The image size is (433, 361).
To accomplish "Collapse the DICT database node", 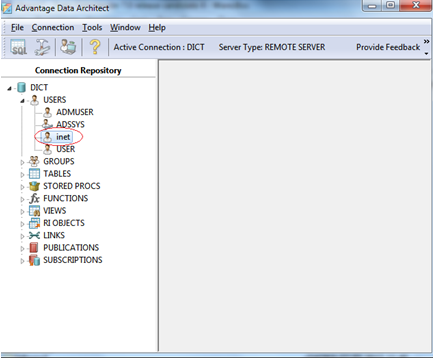I will tap(9, 88).
